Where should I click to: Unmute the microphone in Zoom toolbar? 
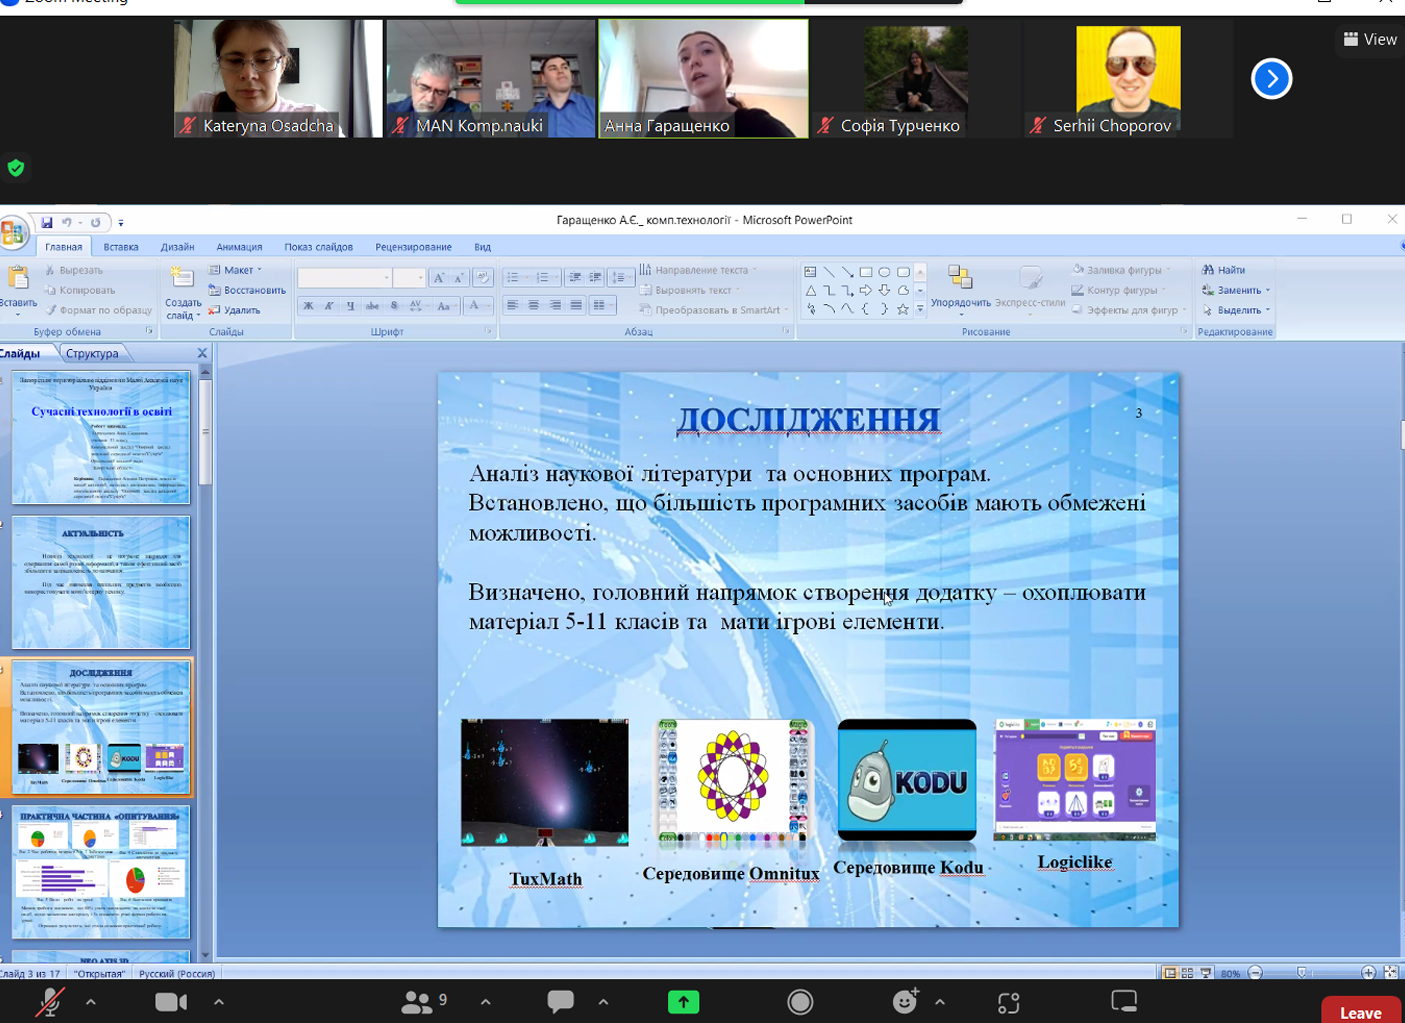point(49,1002)
